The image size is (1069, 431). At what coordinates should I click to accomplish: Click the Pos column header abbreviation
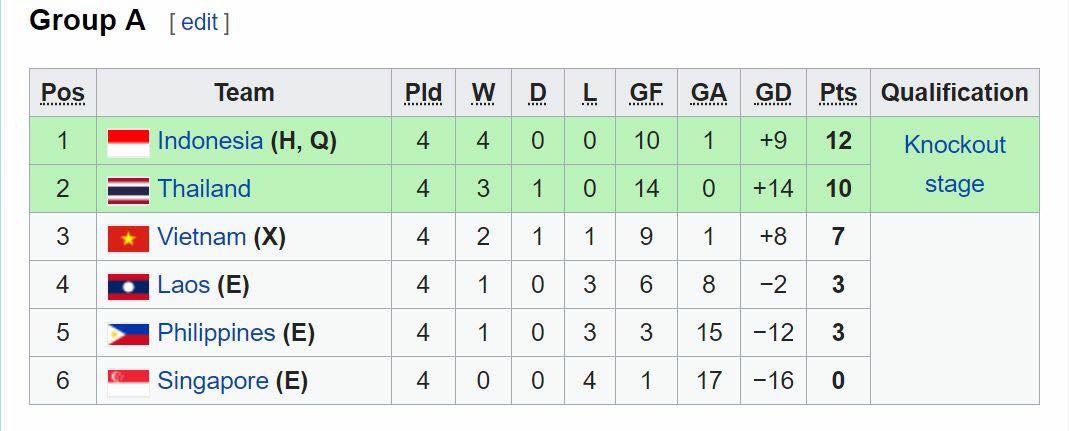(63, 93)
